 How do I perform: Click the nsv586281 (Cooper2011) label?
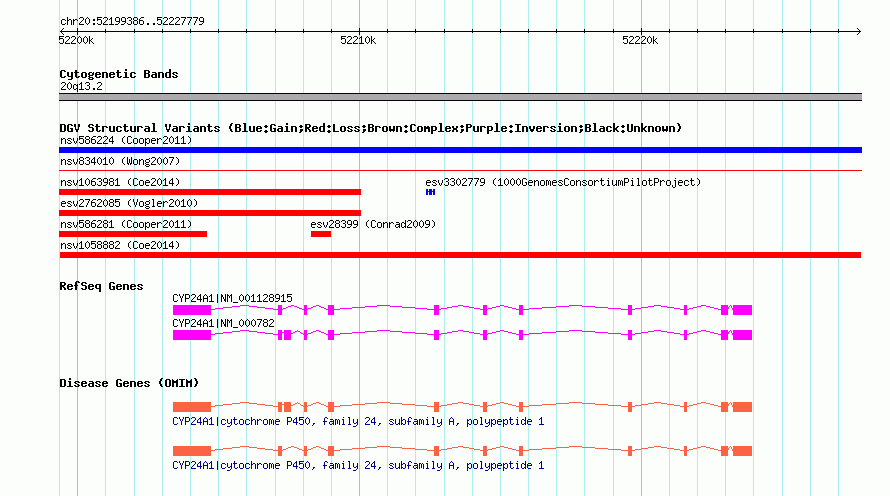pos(126,224)
